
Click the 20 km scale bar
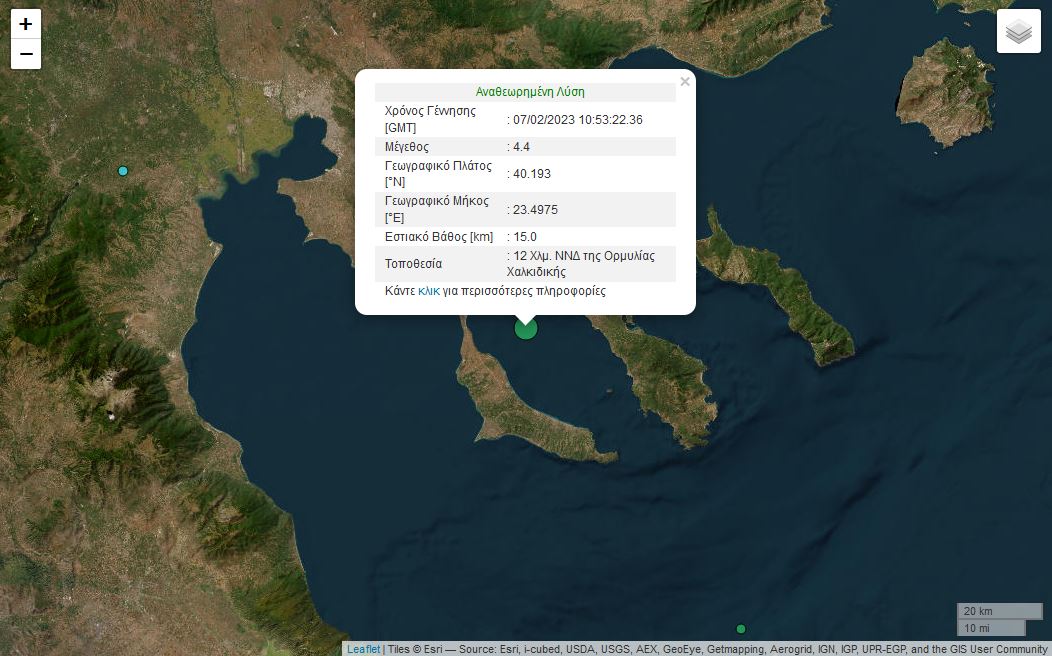coord(998,611)
